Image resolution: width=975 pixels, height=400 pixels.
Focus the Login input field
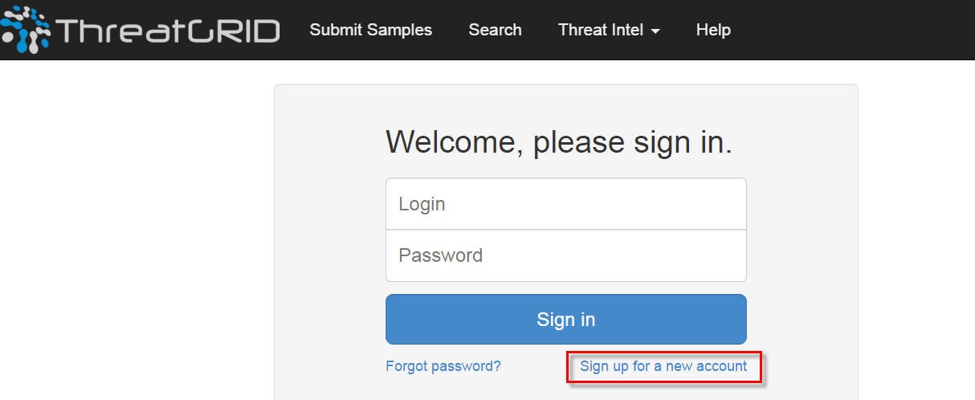click(x=566, y=204)
